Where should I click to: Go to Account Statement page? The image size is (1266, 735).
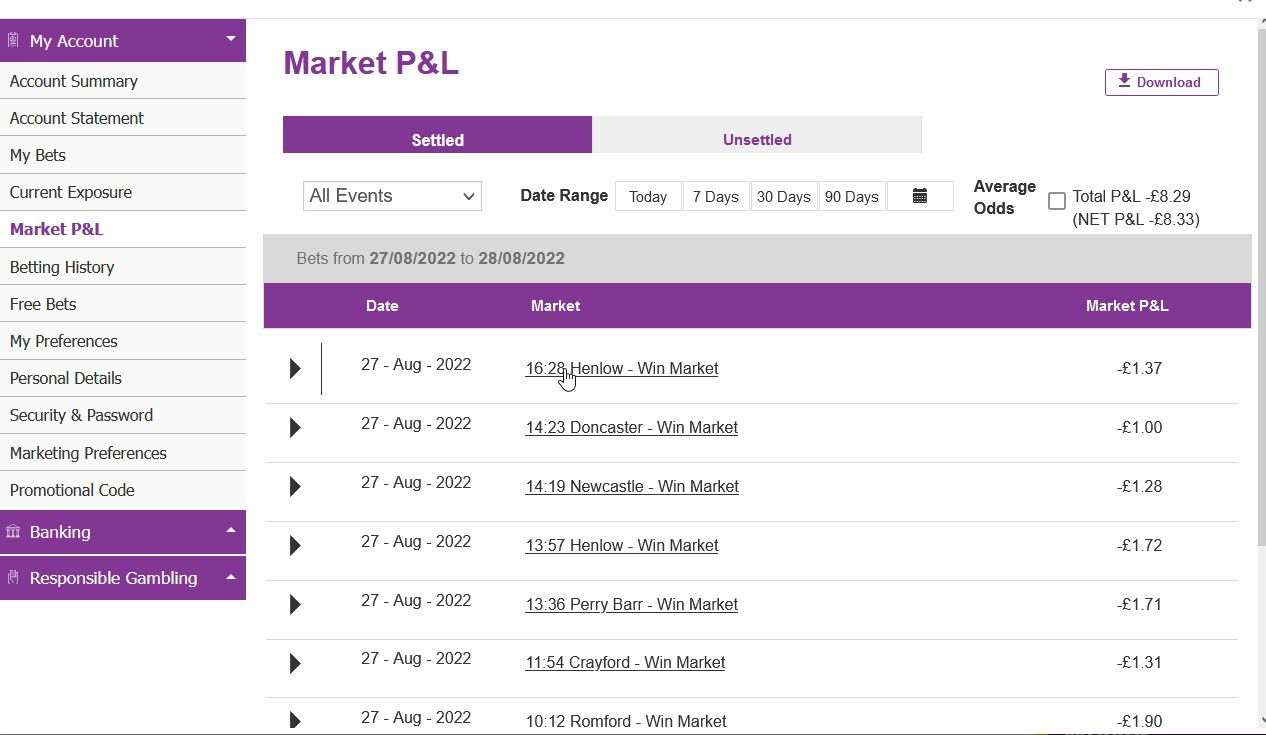[77, 118]
